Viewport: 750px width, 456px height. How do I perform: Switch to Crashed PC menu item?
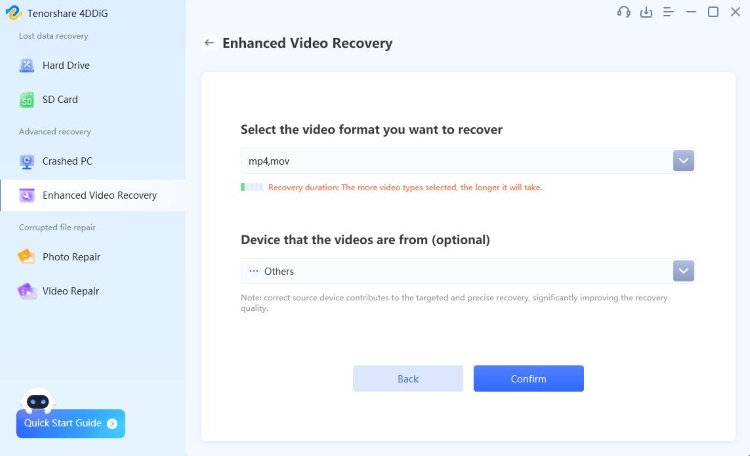tap(93, 162)
